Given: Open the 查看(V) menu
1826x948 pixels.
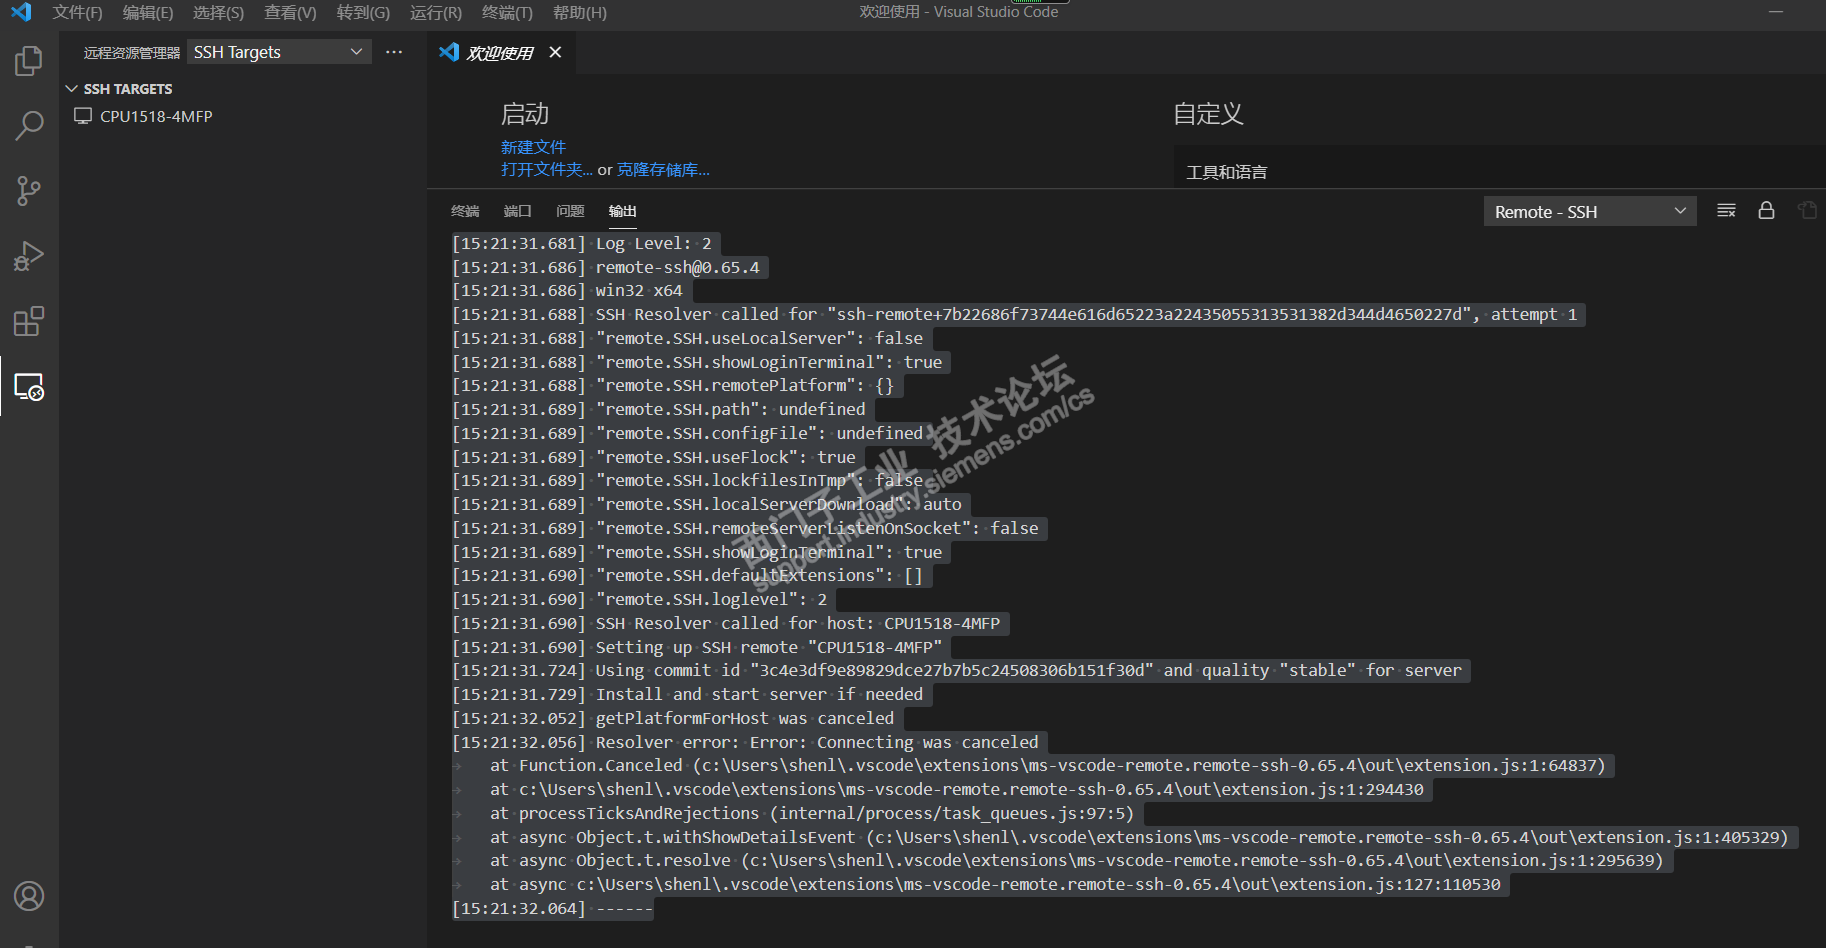Looking at the screenshot, I should (290, 12).
